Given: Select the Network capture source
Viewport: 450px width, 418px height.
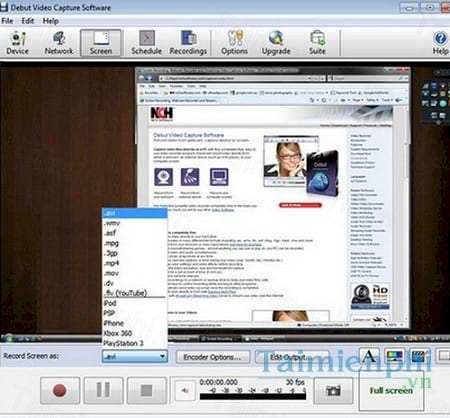Looking at the screenshot, I should click(x=59, y=43).
